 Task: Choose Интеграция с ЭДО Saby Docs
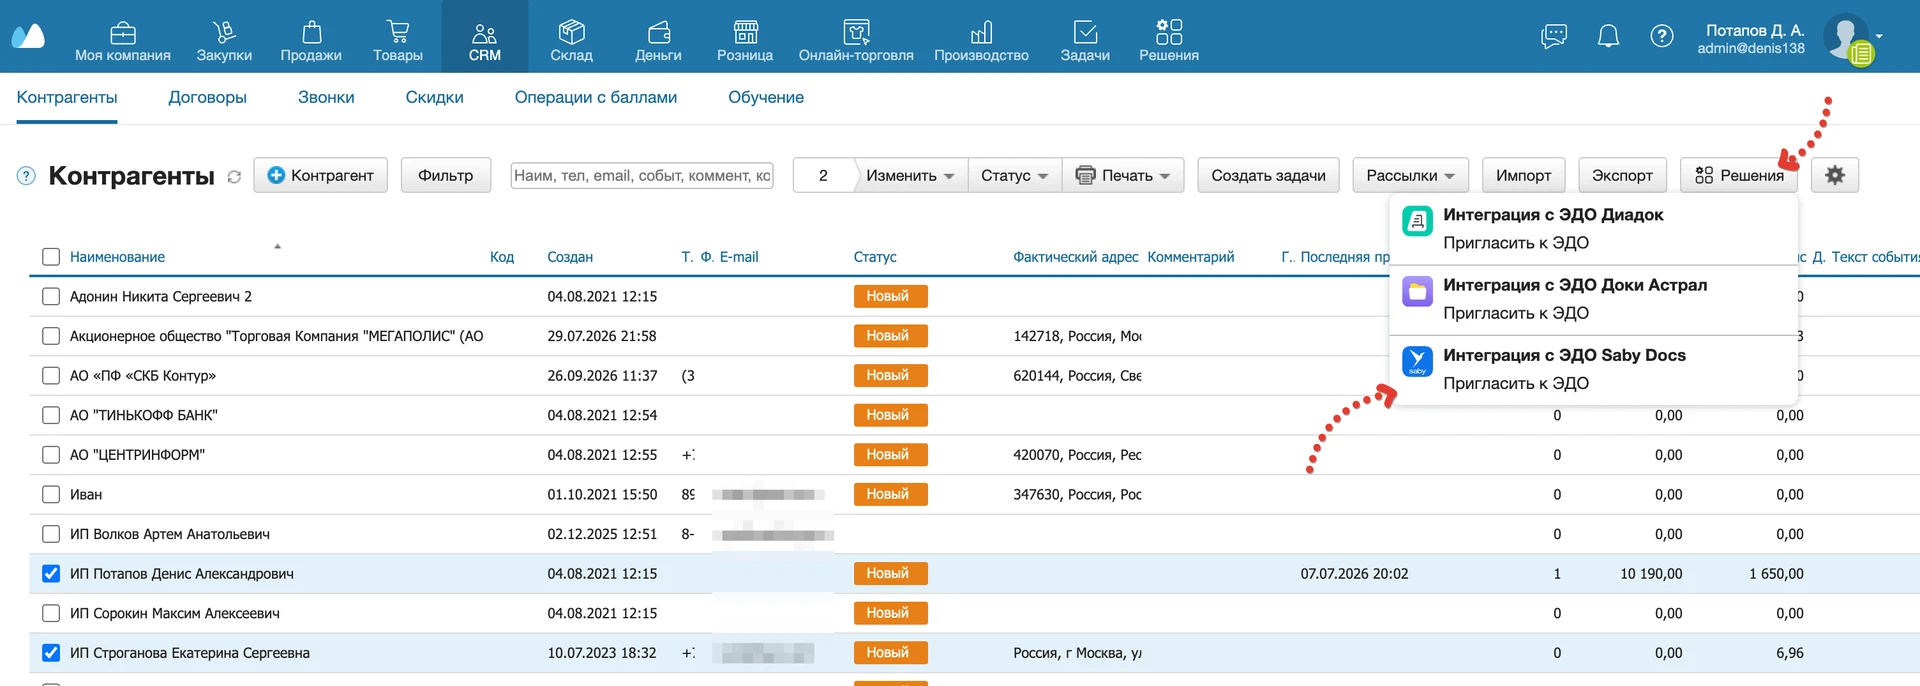point(1594,370)
